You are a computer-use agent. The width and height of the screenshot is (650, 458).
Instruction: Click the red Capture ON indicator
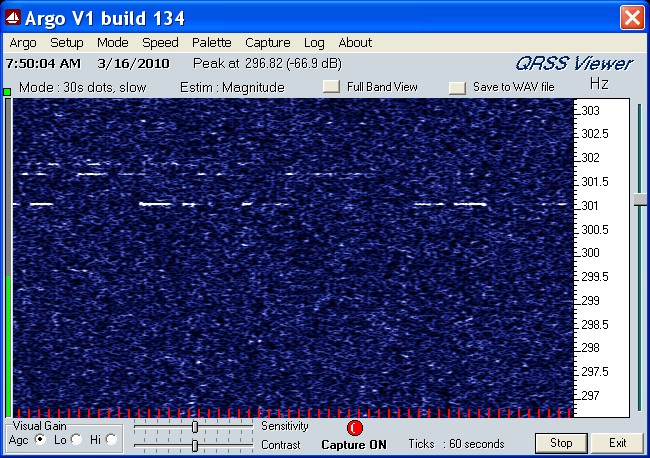pos(355,428)
